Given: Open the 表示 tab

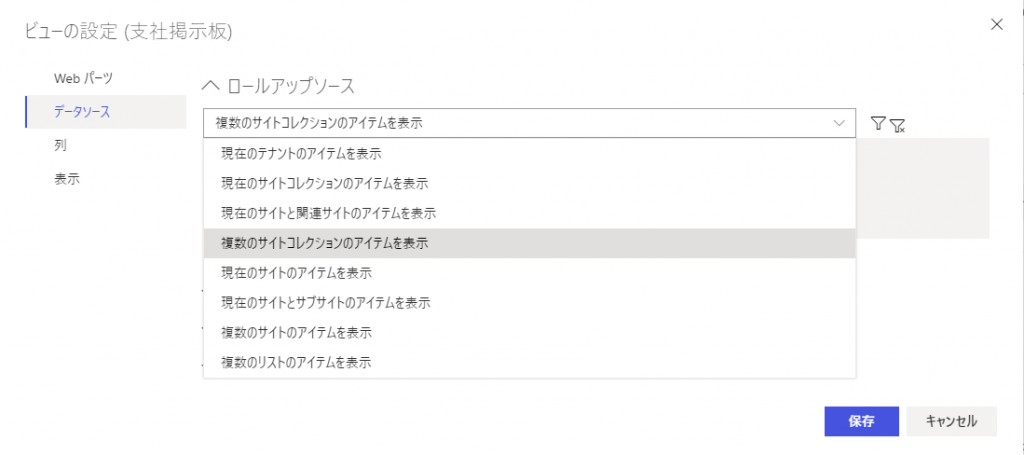Looking at the screenshot, I should click(67, 180).
